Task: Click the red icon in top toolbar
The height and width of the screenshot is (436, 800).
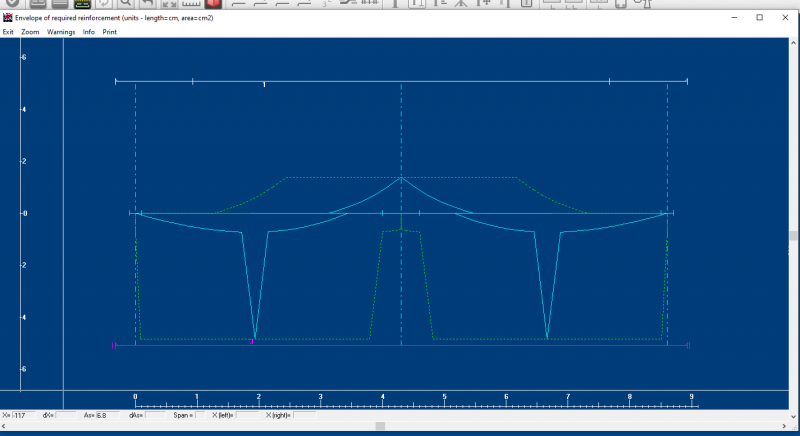Action: coord(212,4)
